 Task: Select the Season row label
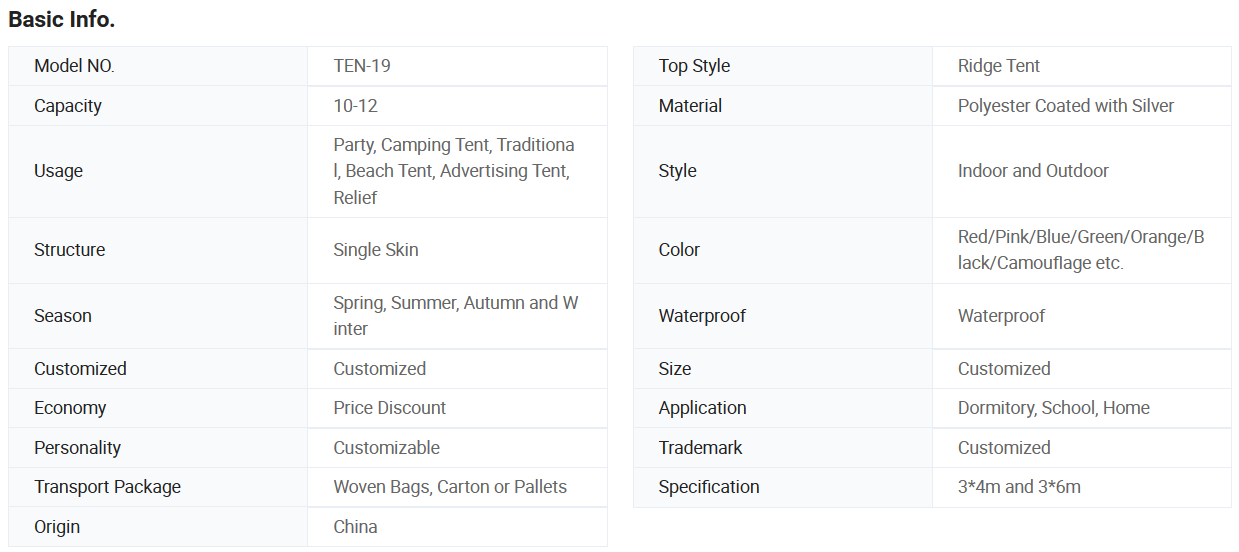pyautogui.click(x=63, y=316)
